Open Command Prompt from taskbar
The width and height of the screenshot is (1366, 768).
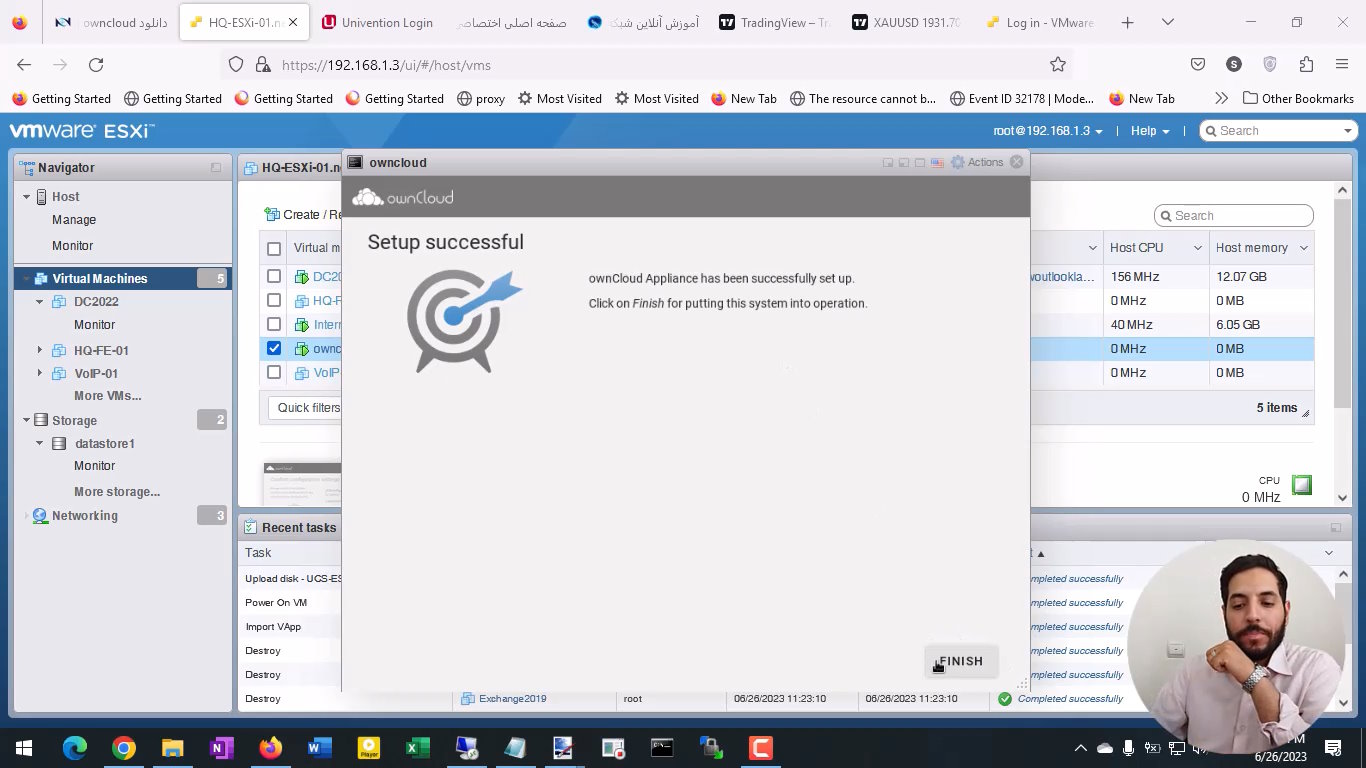(x=662, y=748)
